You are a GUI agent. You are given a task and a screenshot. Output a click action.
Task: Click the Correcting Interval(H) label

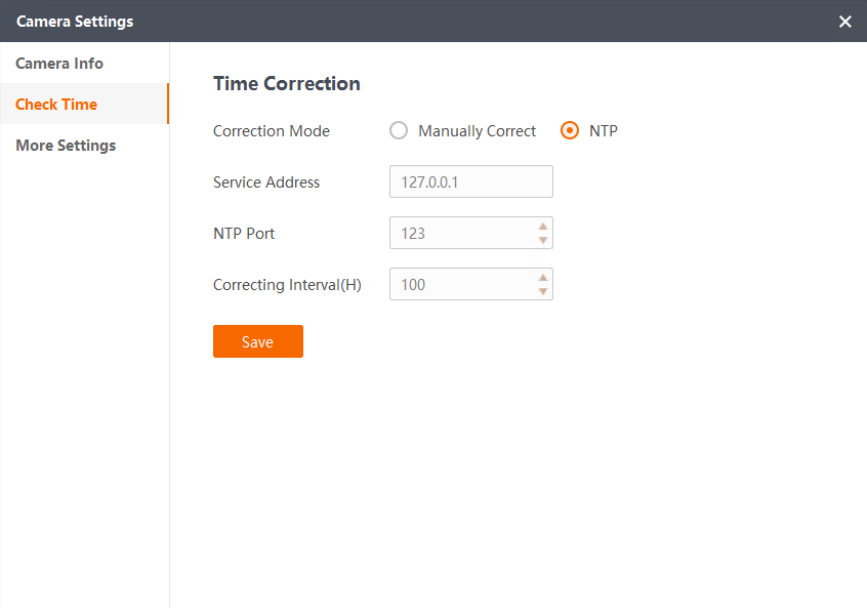click(x=287, y=285)
